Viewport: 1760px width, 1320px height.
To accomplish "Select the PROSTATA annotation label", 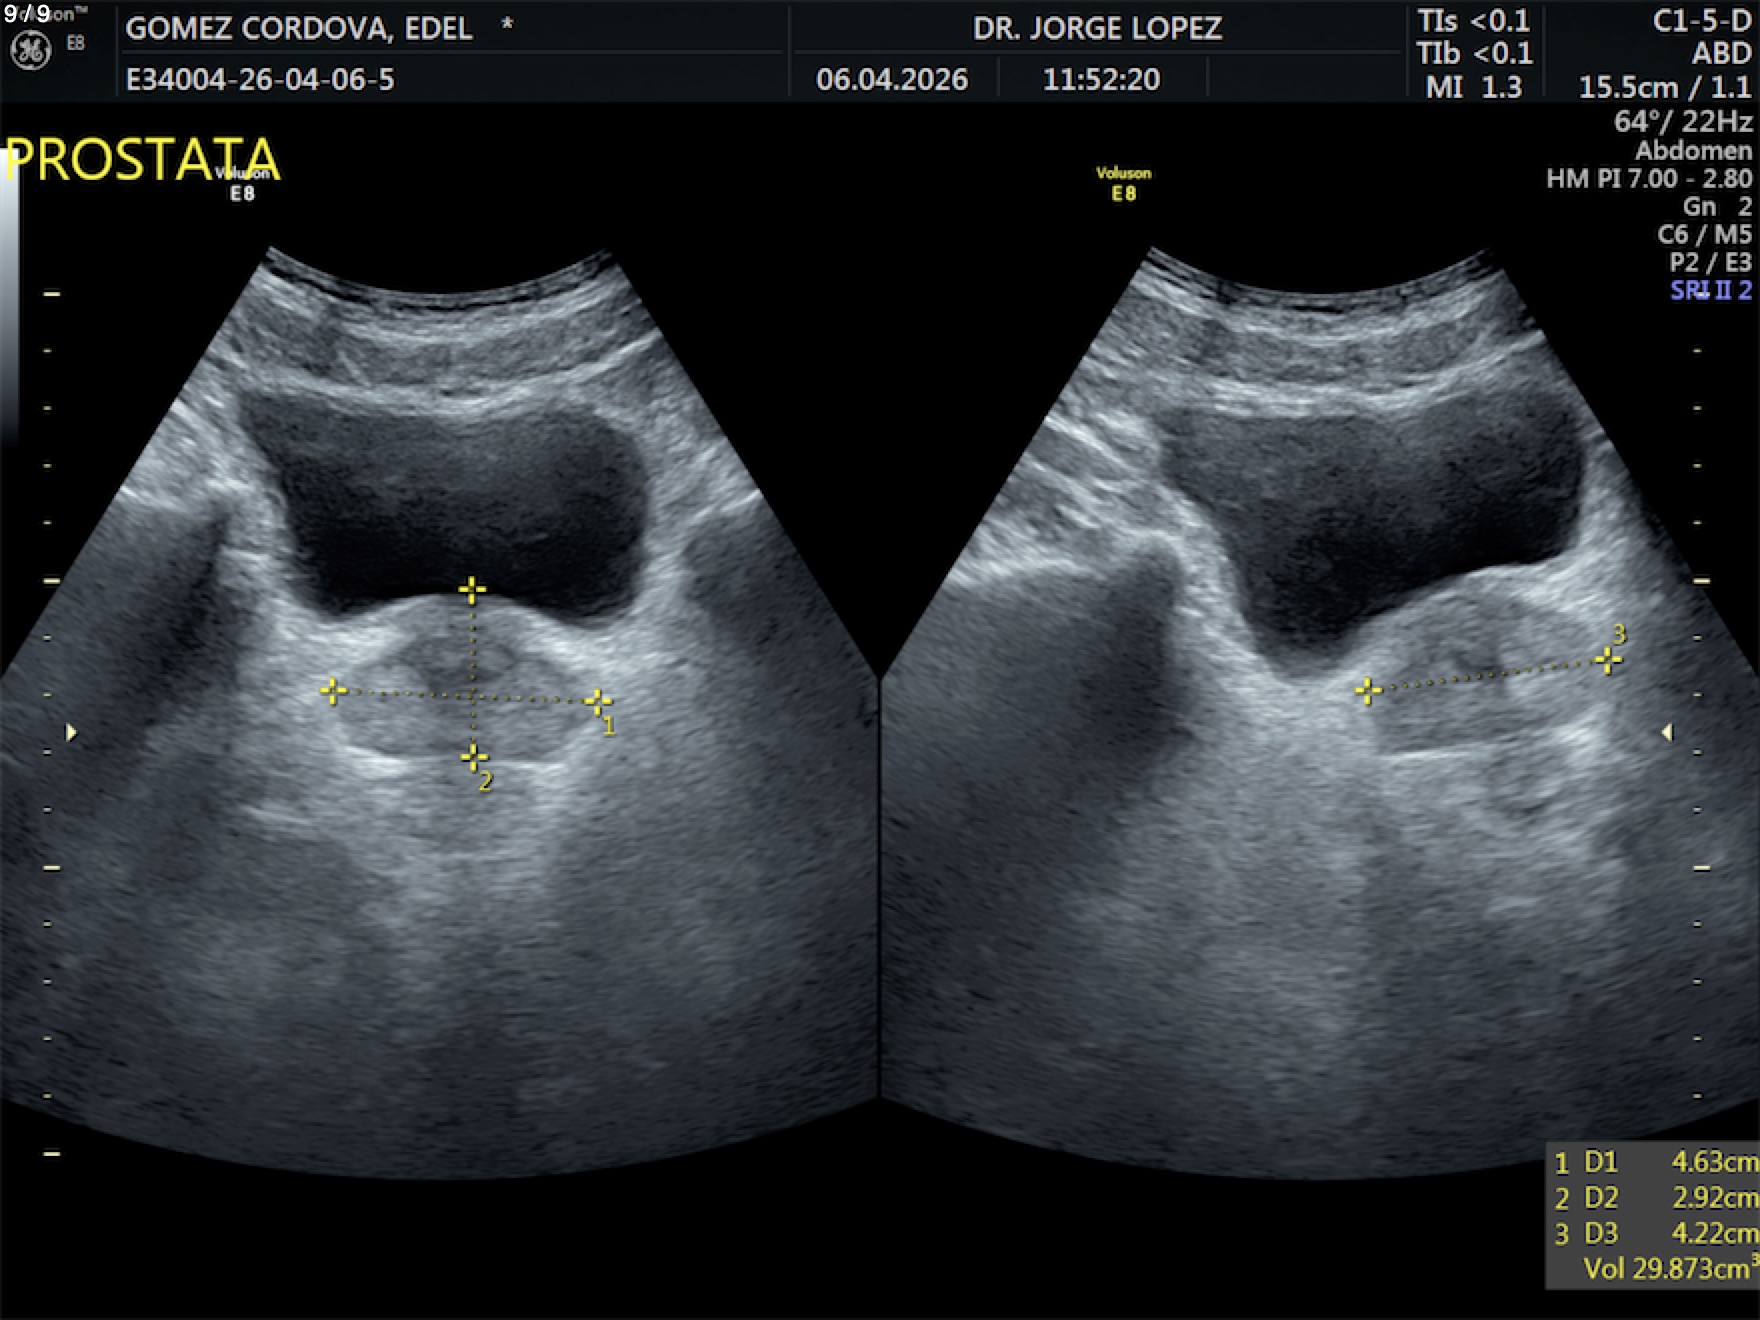I will pos(142,160).
